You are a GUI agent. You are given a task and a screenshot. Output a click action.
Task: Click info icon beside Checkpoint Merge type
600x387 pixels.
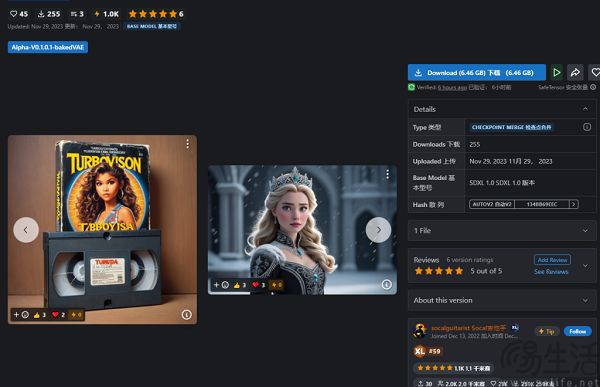click(587, 127)
